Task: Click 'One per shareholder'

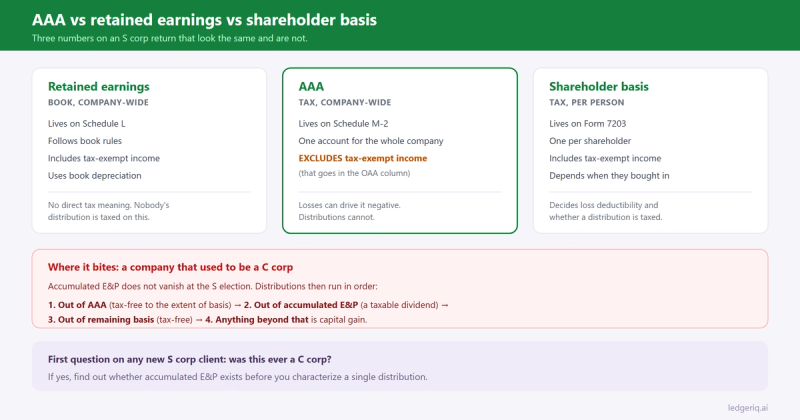Action: tap(590, 141)
